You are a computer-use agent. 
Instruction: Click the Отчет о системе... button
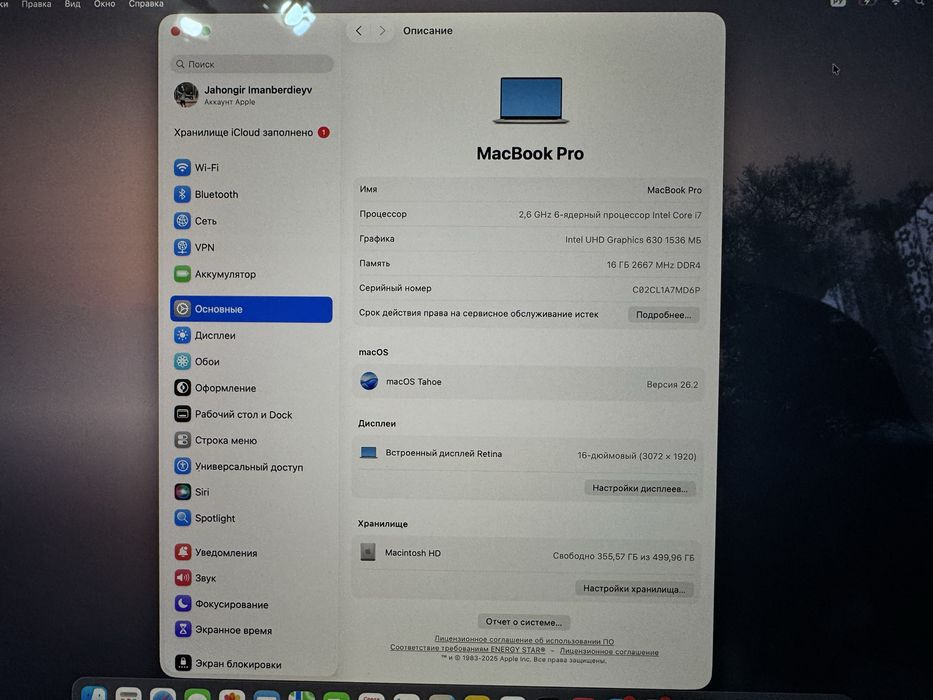pyautogui.click(x=524, y=622)
